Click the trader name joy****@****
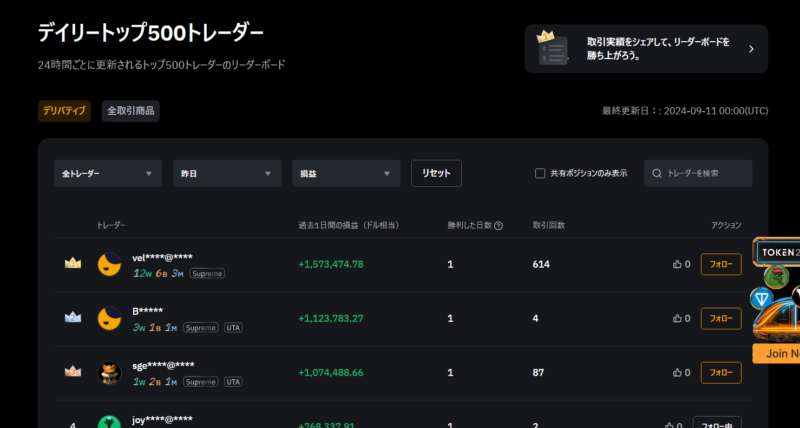 coord(162,419)
